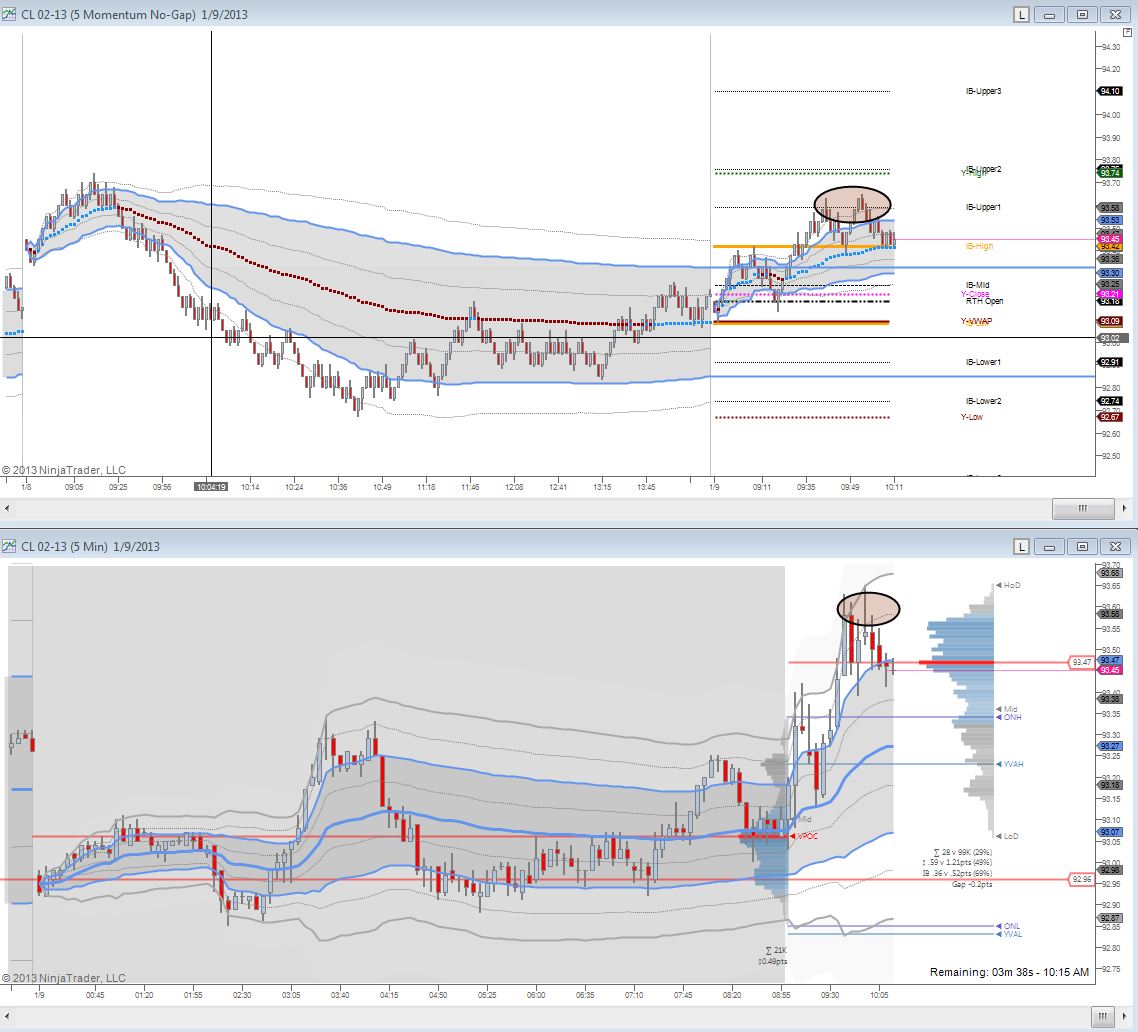
Task: Click the outlined 93.47 line price tag
Action: [x=1082, y=662]
